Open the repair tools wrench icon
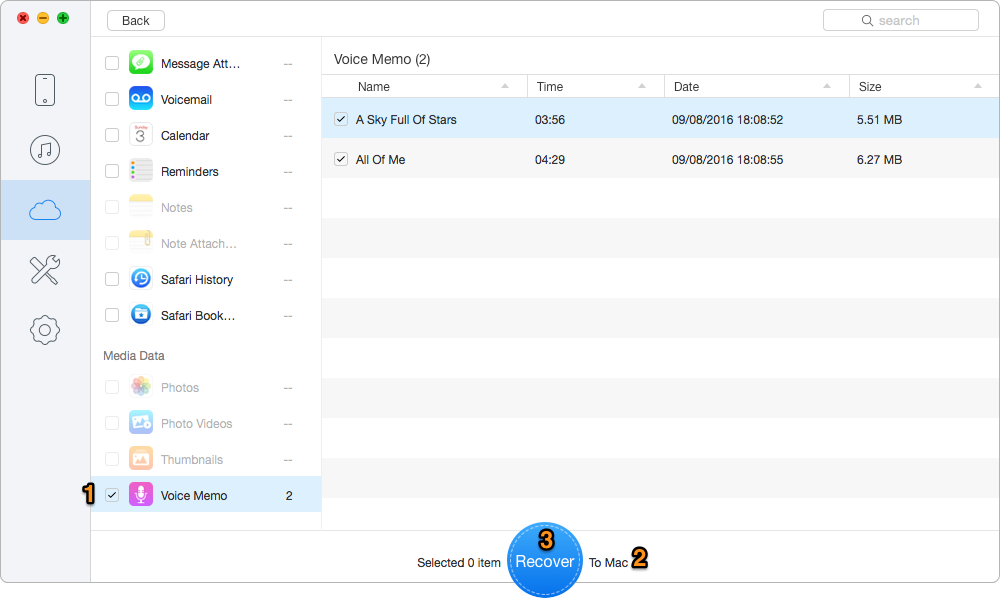1000x608 pixels. click(45, 270)
